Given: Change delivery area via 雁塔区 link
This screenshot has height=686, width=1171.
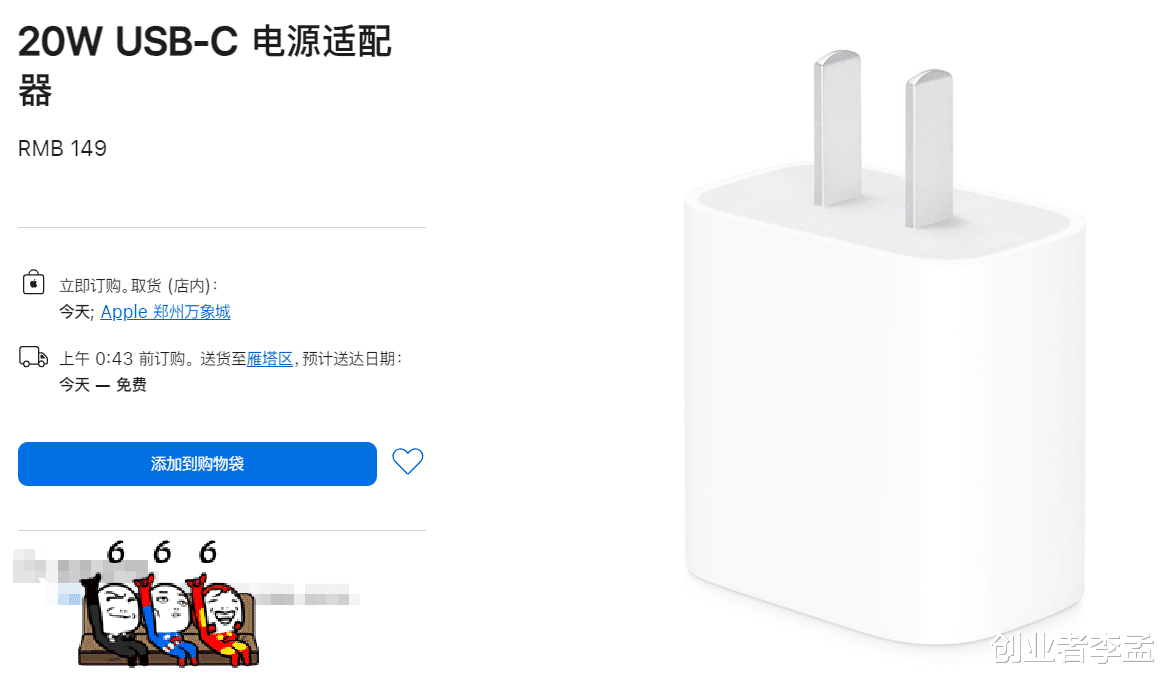Looking at the screenshot, I should click(x=270, y=359).
